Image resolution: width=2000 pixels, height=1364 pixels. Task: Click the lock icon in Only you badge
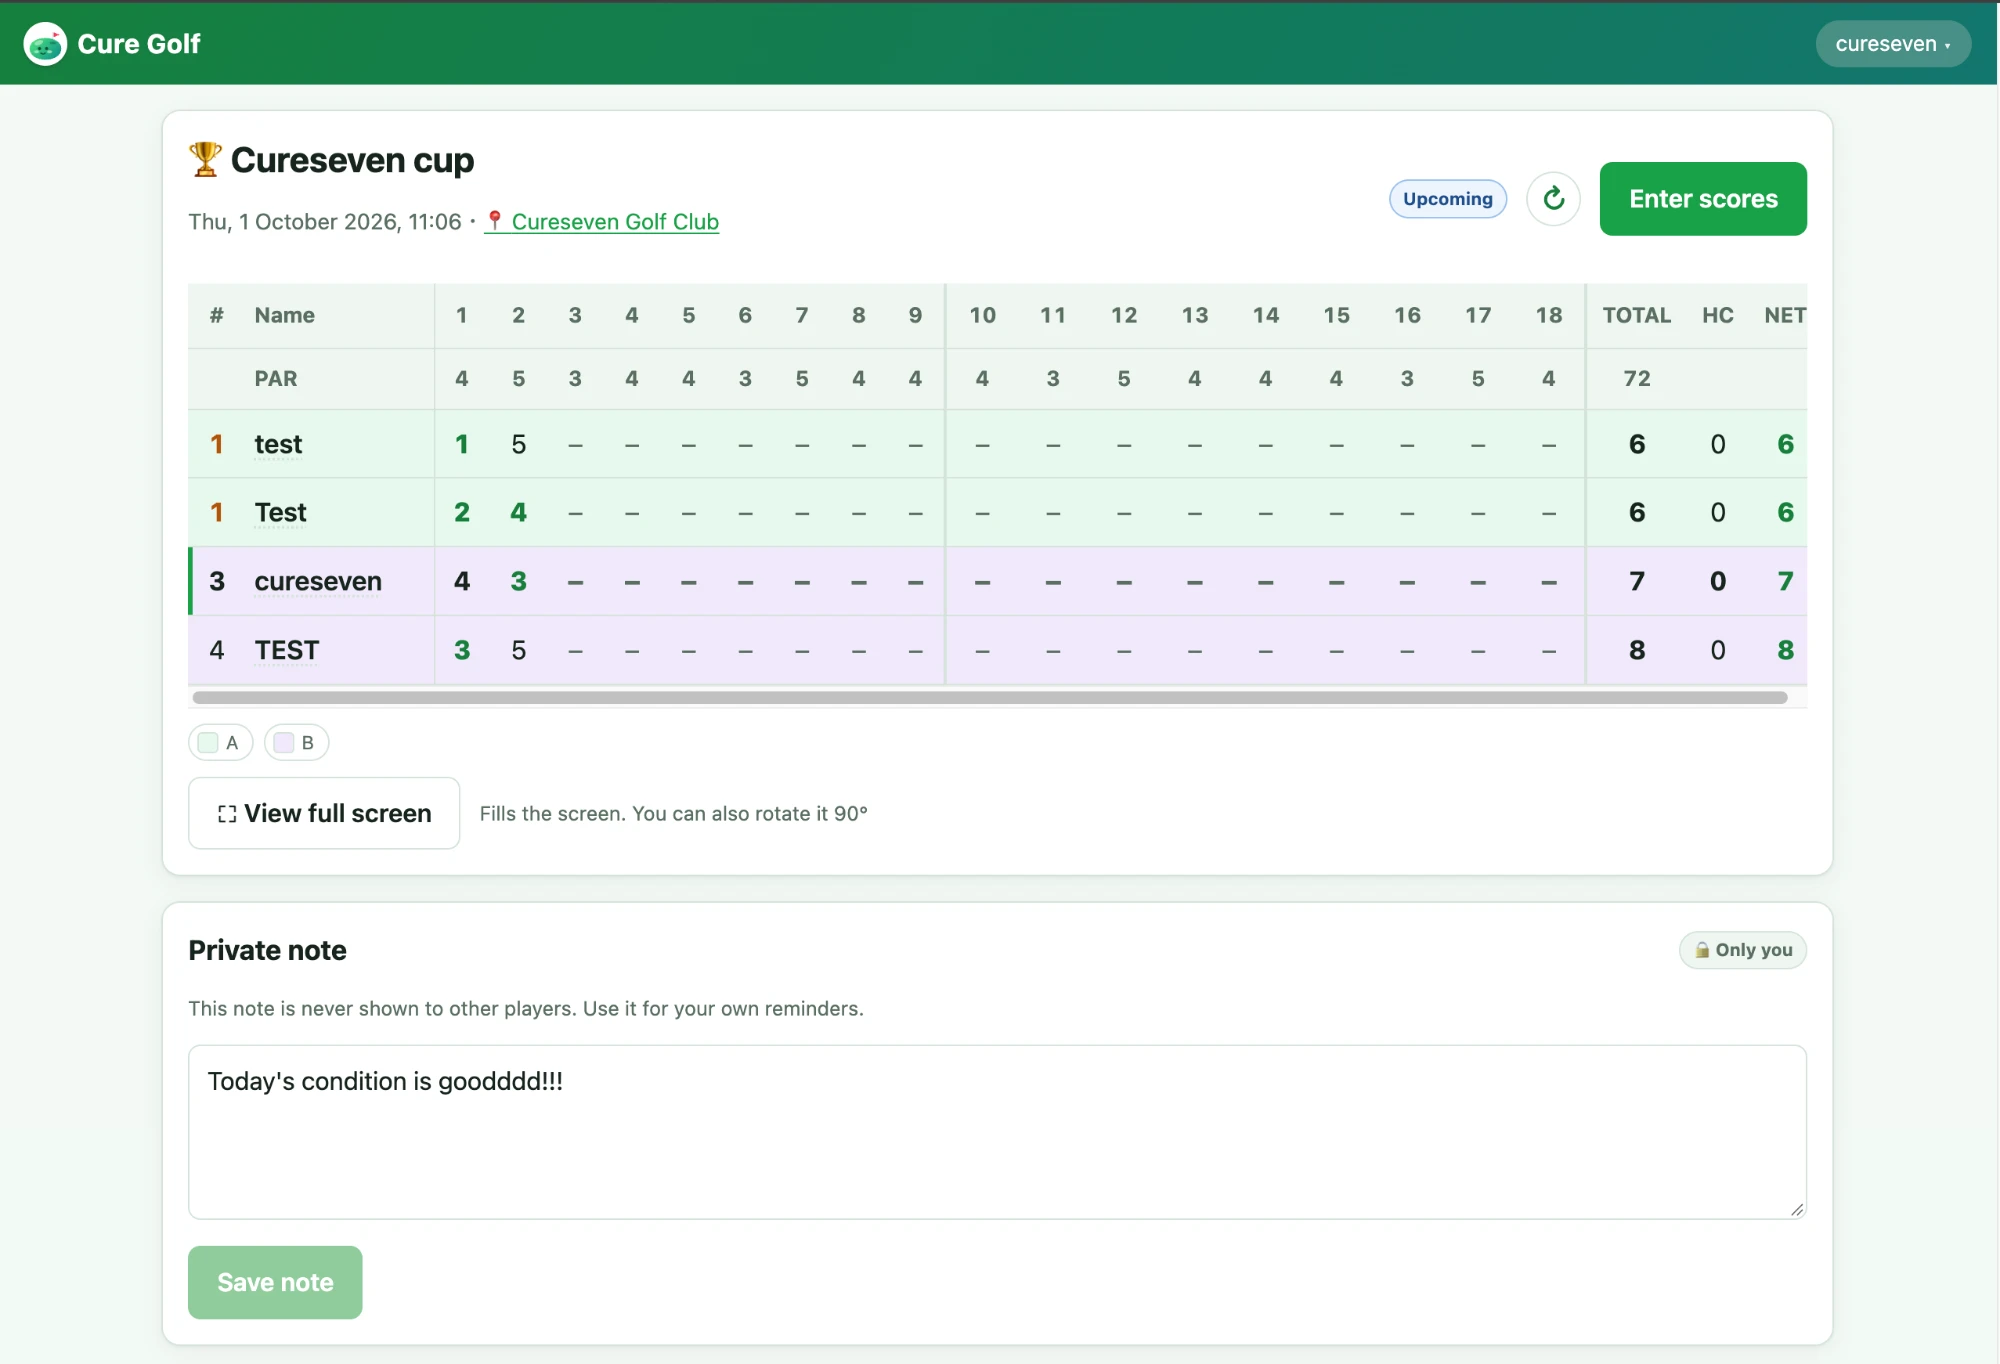(x=1702, y=950)
